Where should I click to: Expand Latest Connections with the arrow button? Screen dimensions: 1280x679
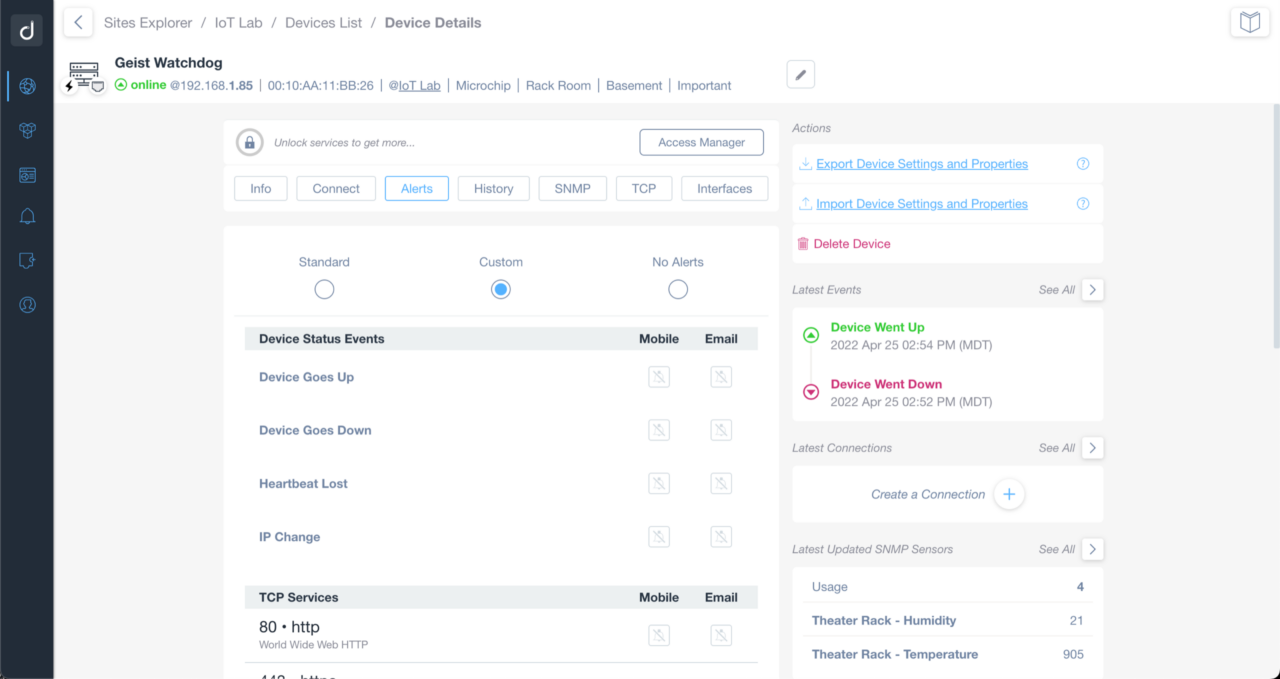[x=1093, y=447]
